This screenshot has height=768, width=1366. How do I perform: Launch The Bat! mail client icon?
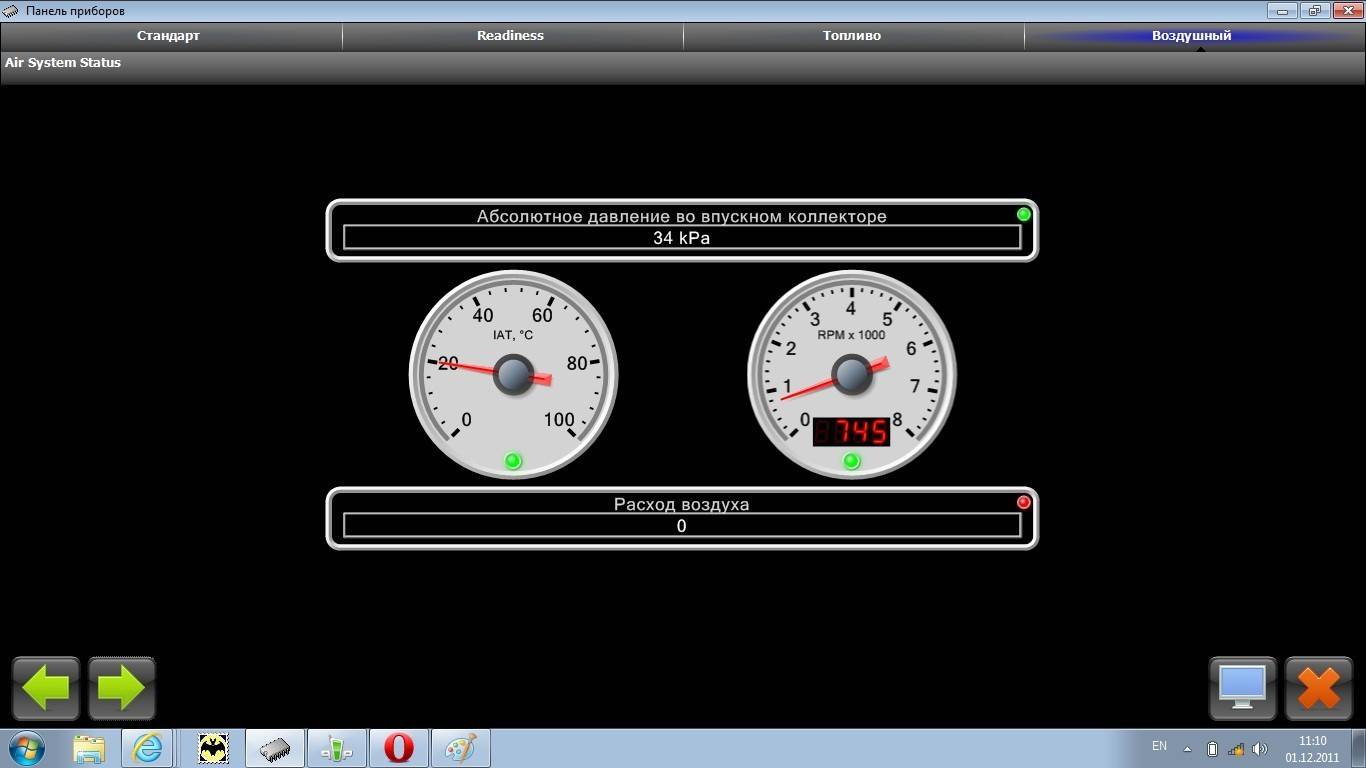[x=213, y=748]
